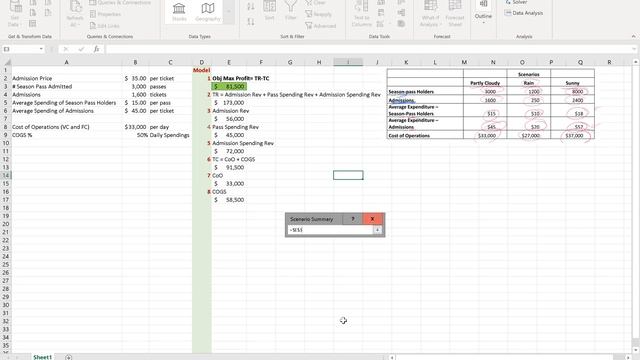Select the currently active empty cell I14
Screen dimensions: 640x360
(348, 175)
